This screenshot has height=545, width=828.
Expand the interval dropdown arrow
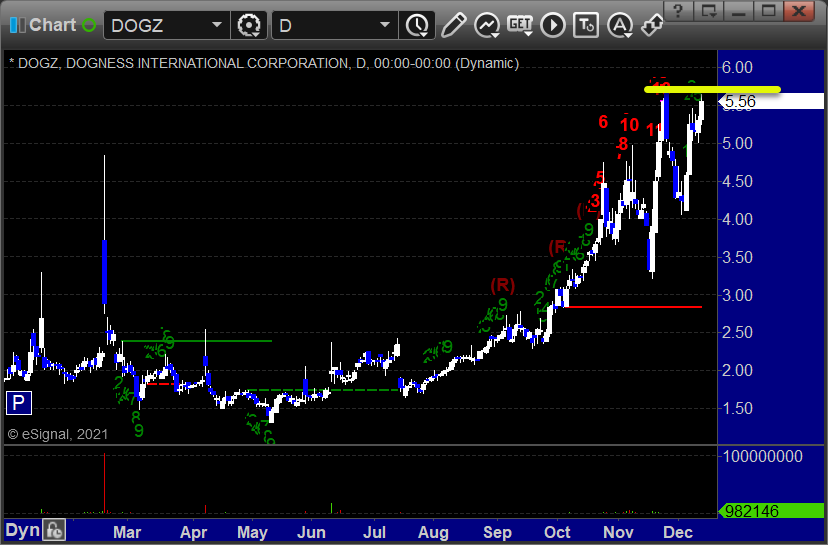(x=385, y=25)
